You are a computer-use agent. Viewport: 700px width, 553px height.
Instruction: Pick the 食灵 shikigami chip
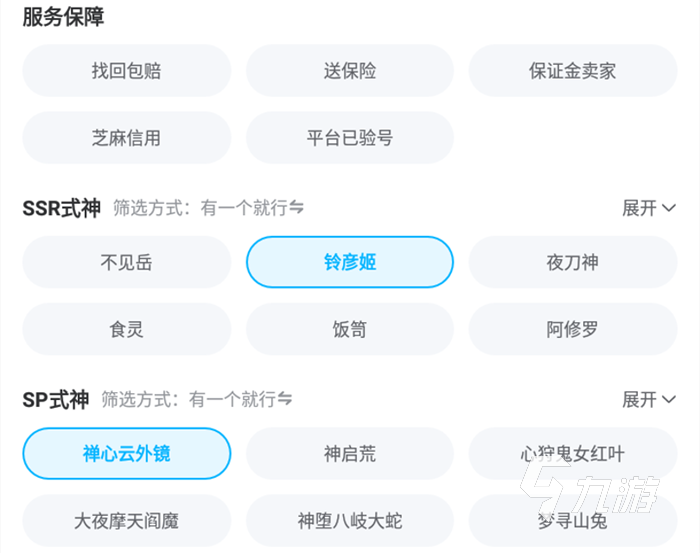(126, 329)
